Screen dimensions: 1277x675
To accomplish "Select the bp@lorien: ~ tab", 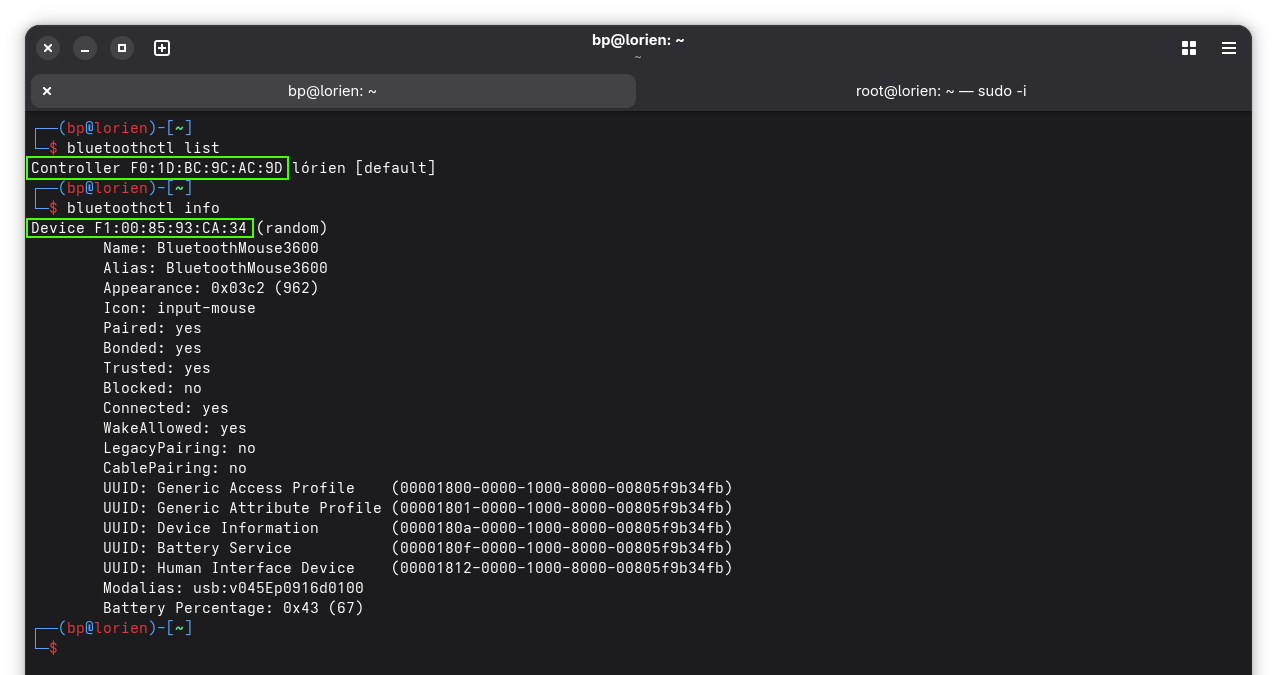I will pyautogui.click(x=333, y=91).
